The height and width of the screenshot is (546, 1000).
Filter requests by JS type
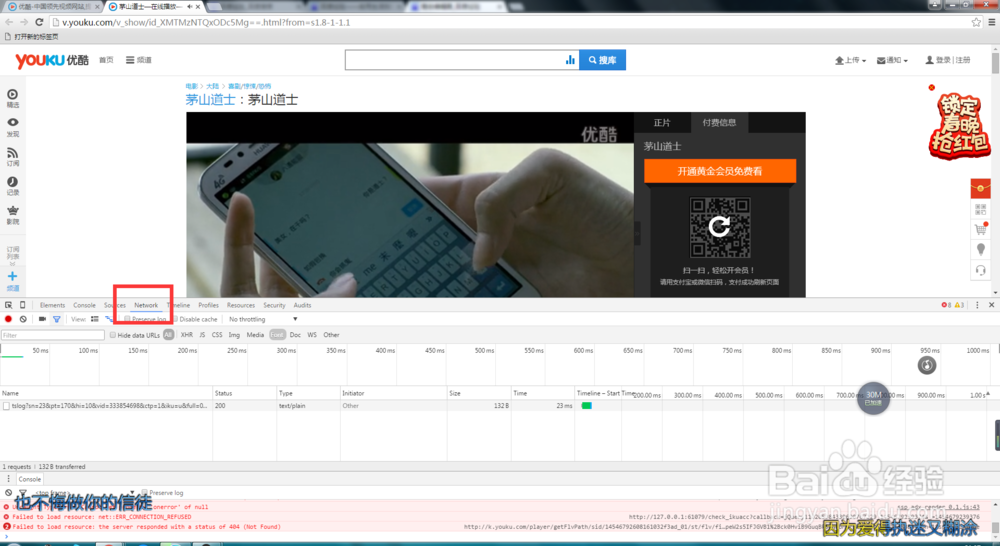pyautogui.click(x=202, y=335)
